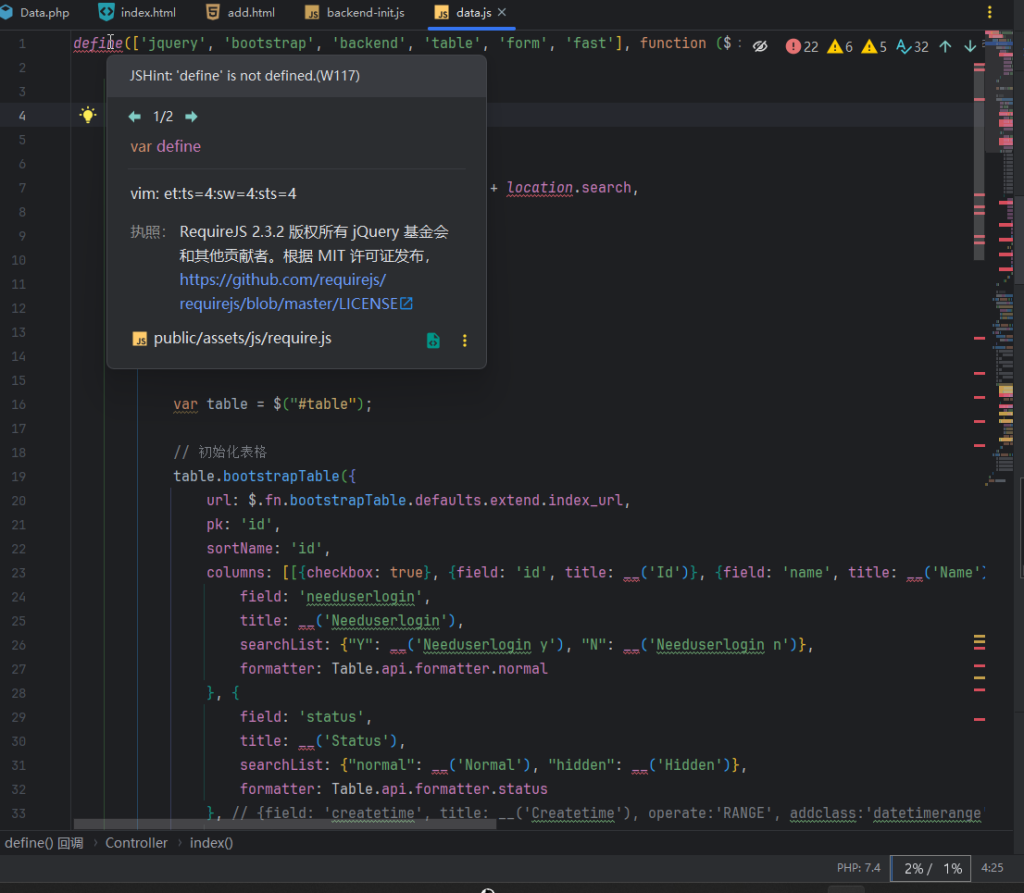
Task: Click the Controller breadcrumb item
Action: tap(137, 843)
